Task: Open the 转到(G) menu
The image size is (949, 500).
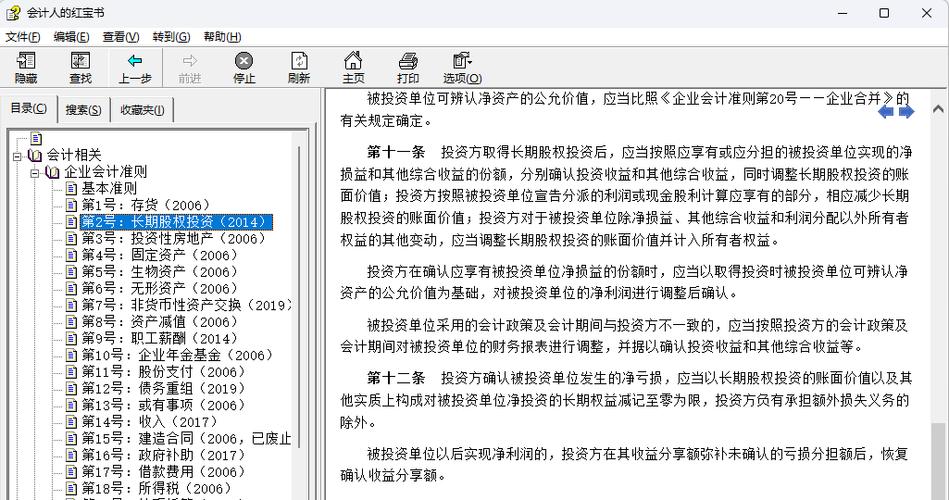Action: [x=171, y=37]
